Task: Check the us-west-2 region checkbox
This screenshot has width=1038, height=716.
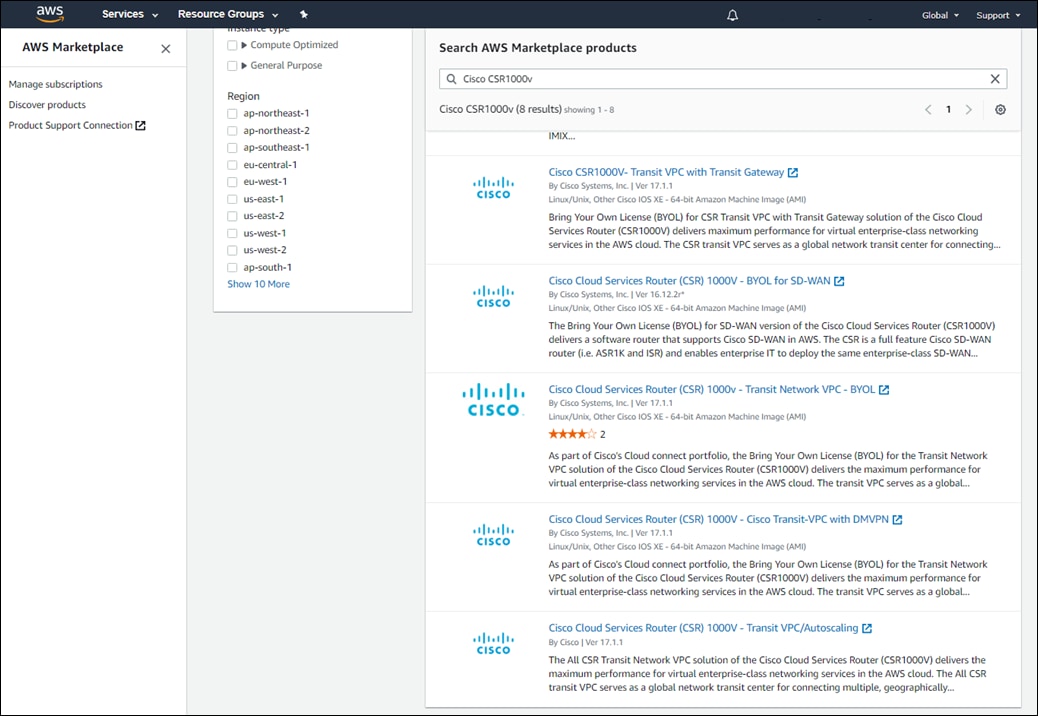Action: tap(232, 250)
